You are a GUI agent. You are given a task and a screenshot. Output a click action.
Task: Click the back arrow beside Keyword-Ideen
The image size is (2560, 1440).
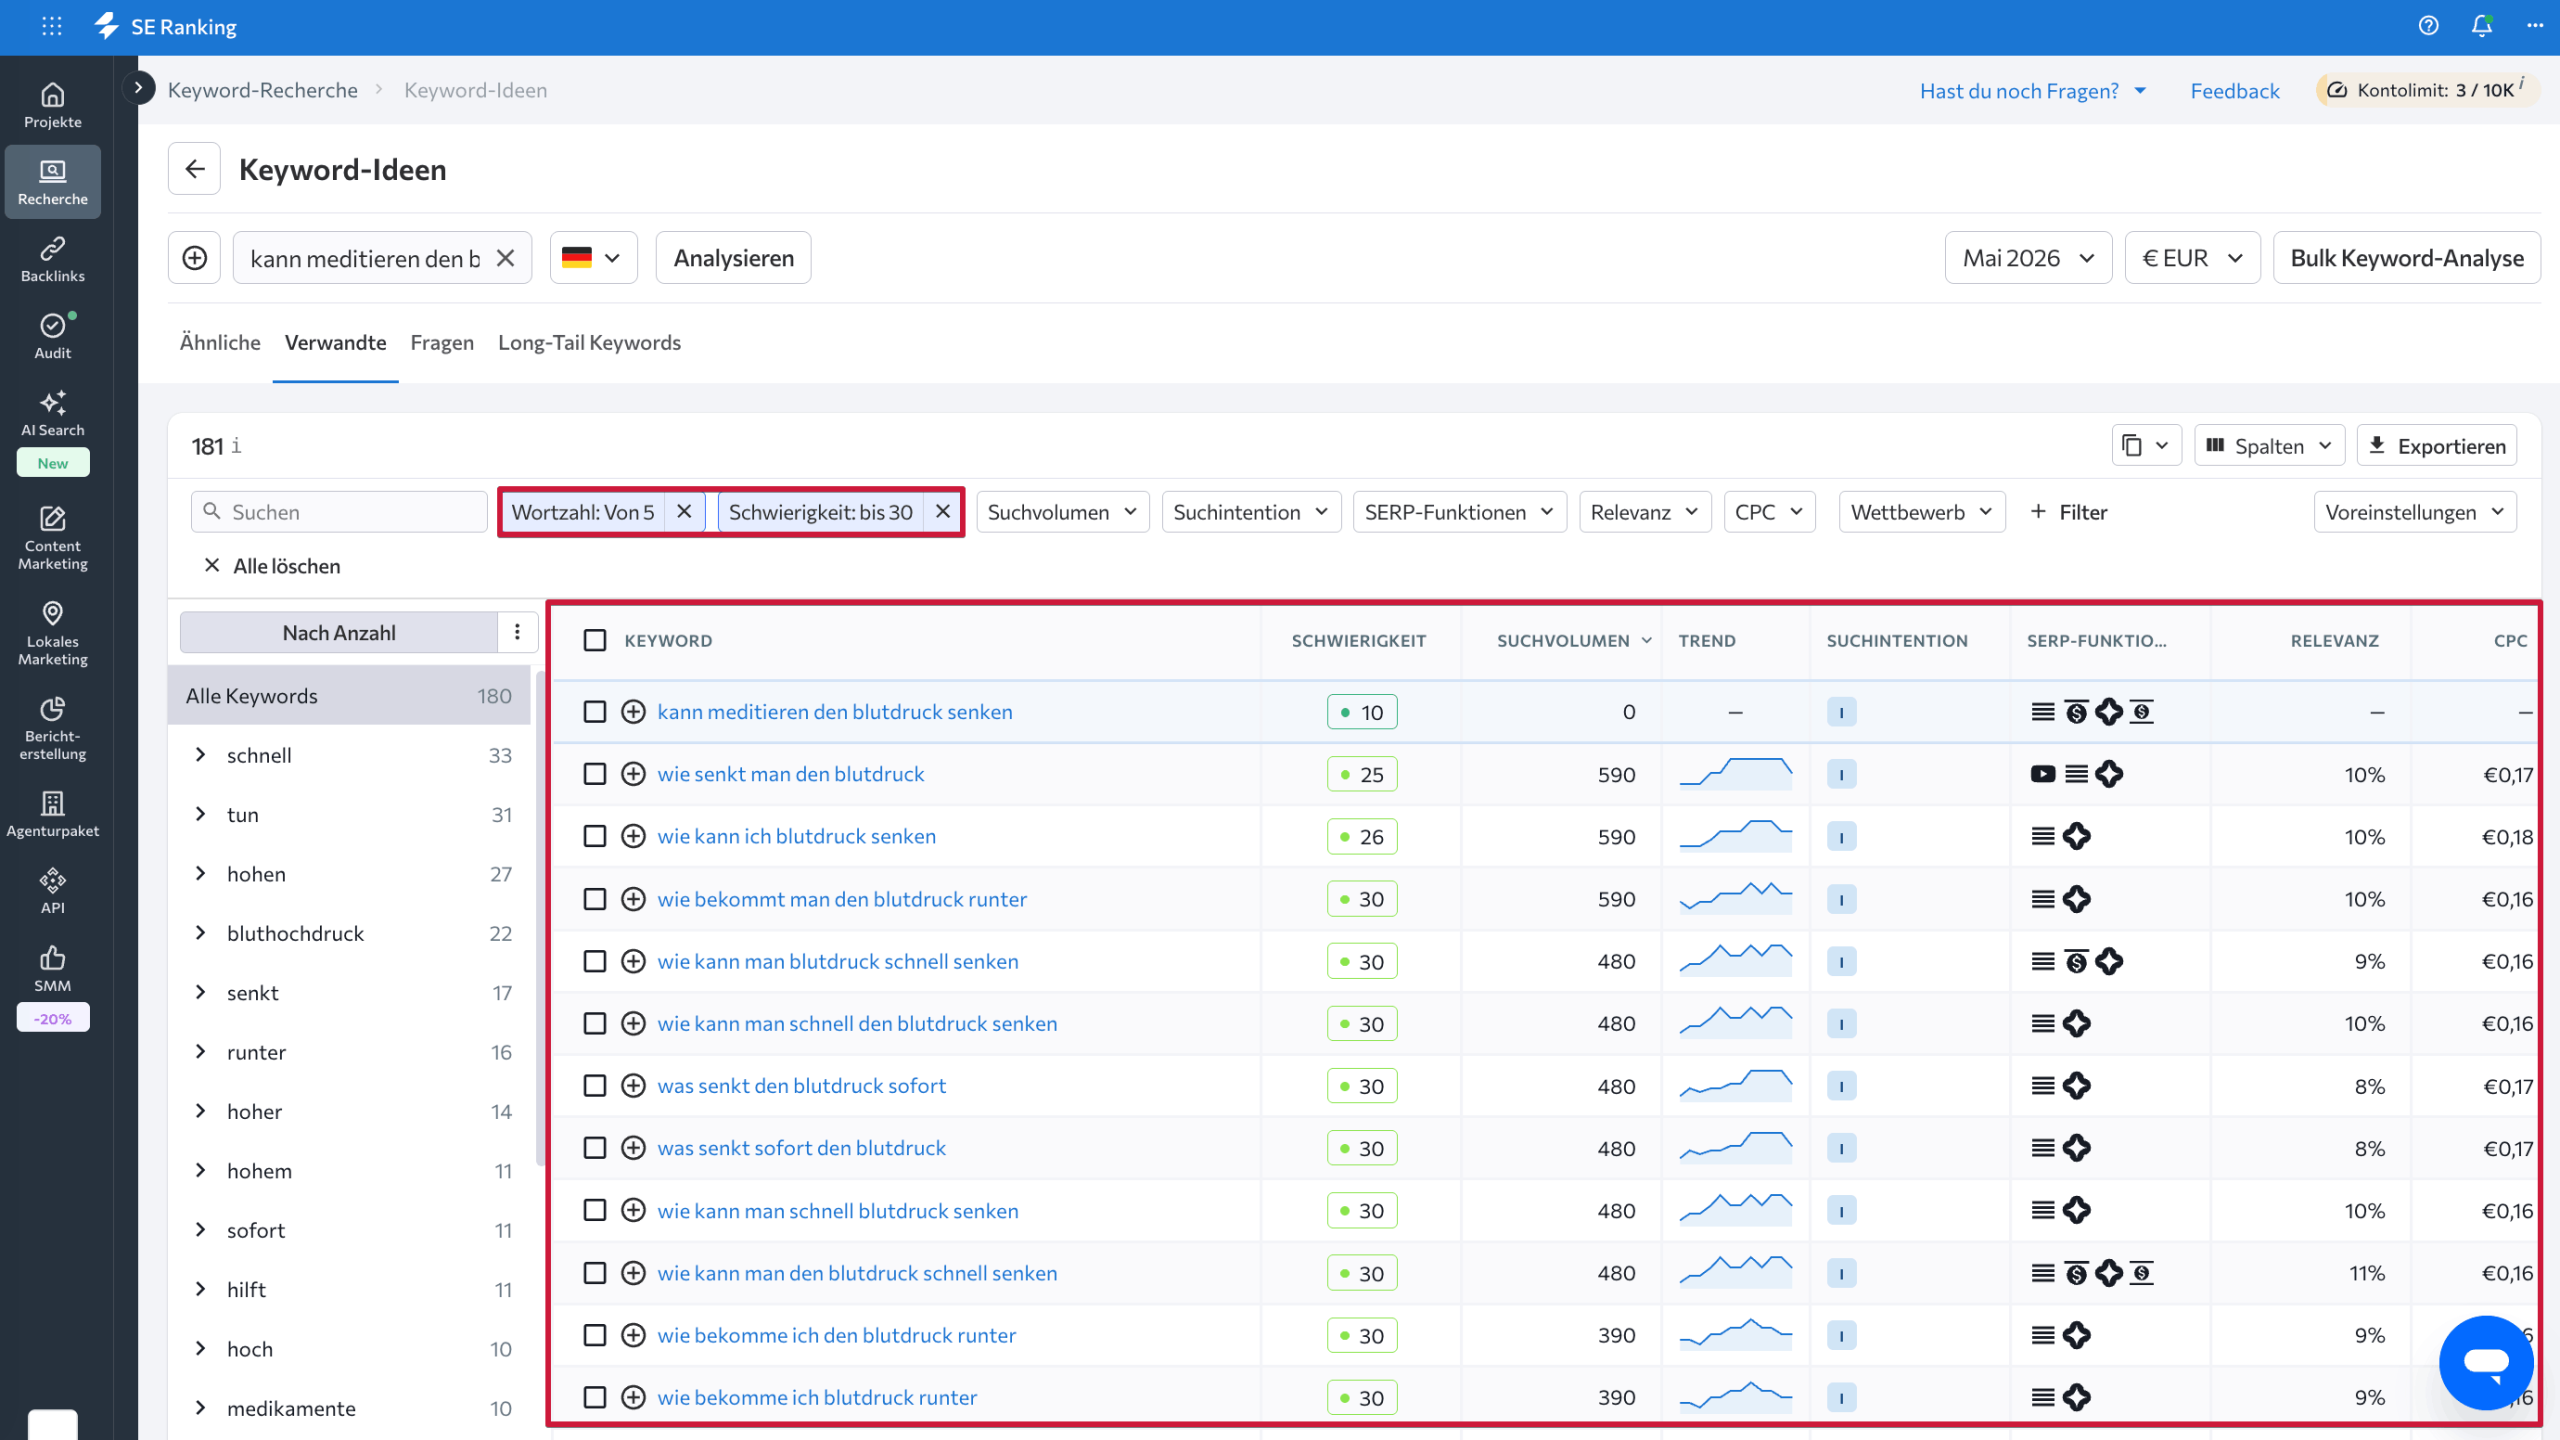click(194, 169)
